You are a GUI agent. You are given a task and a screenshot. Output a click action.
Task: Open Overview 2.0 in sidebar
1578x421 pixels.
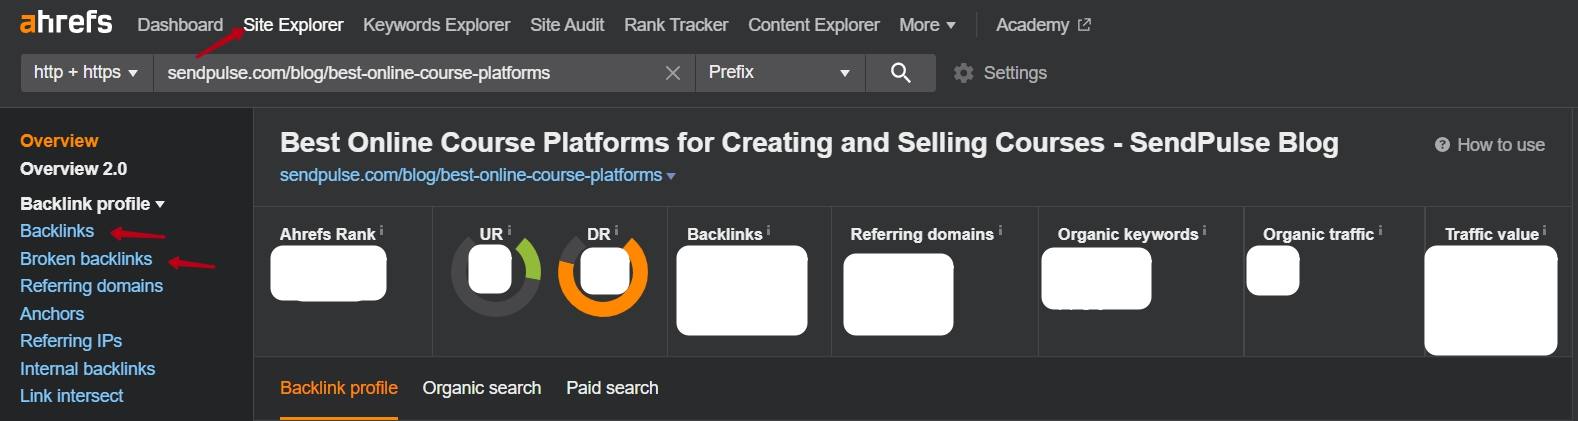[73, 169]
